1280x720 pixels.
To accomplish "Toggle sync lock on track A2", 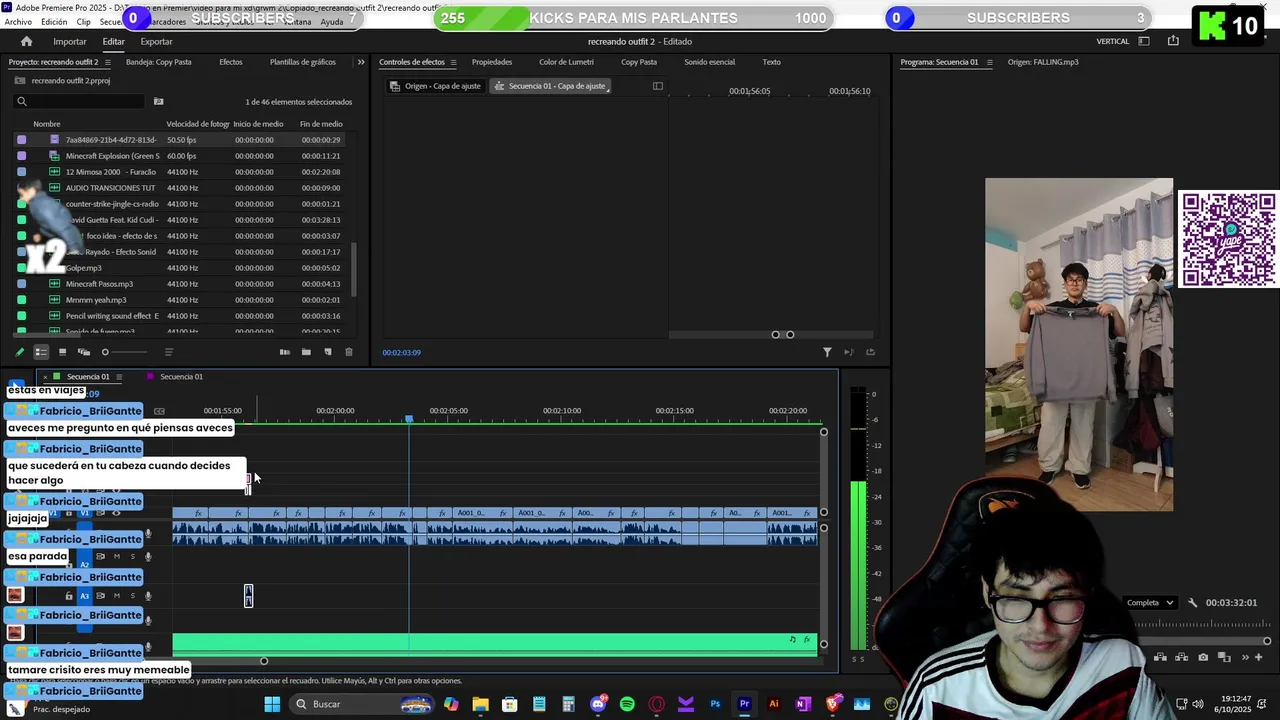I will (x=100, y=557).
